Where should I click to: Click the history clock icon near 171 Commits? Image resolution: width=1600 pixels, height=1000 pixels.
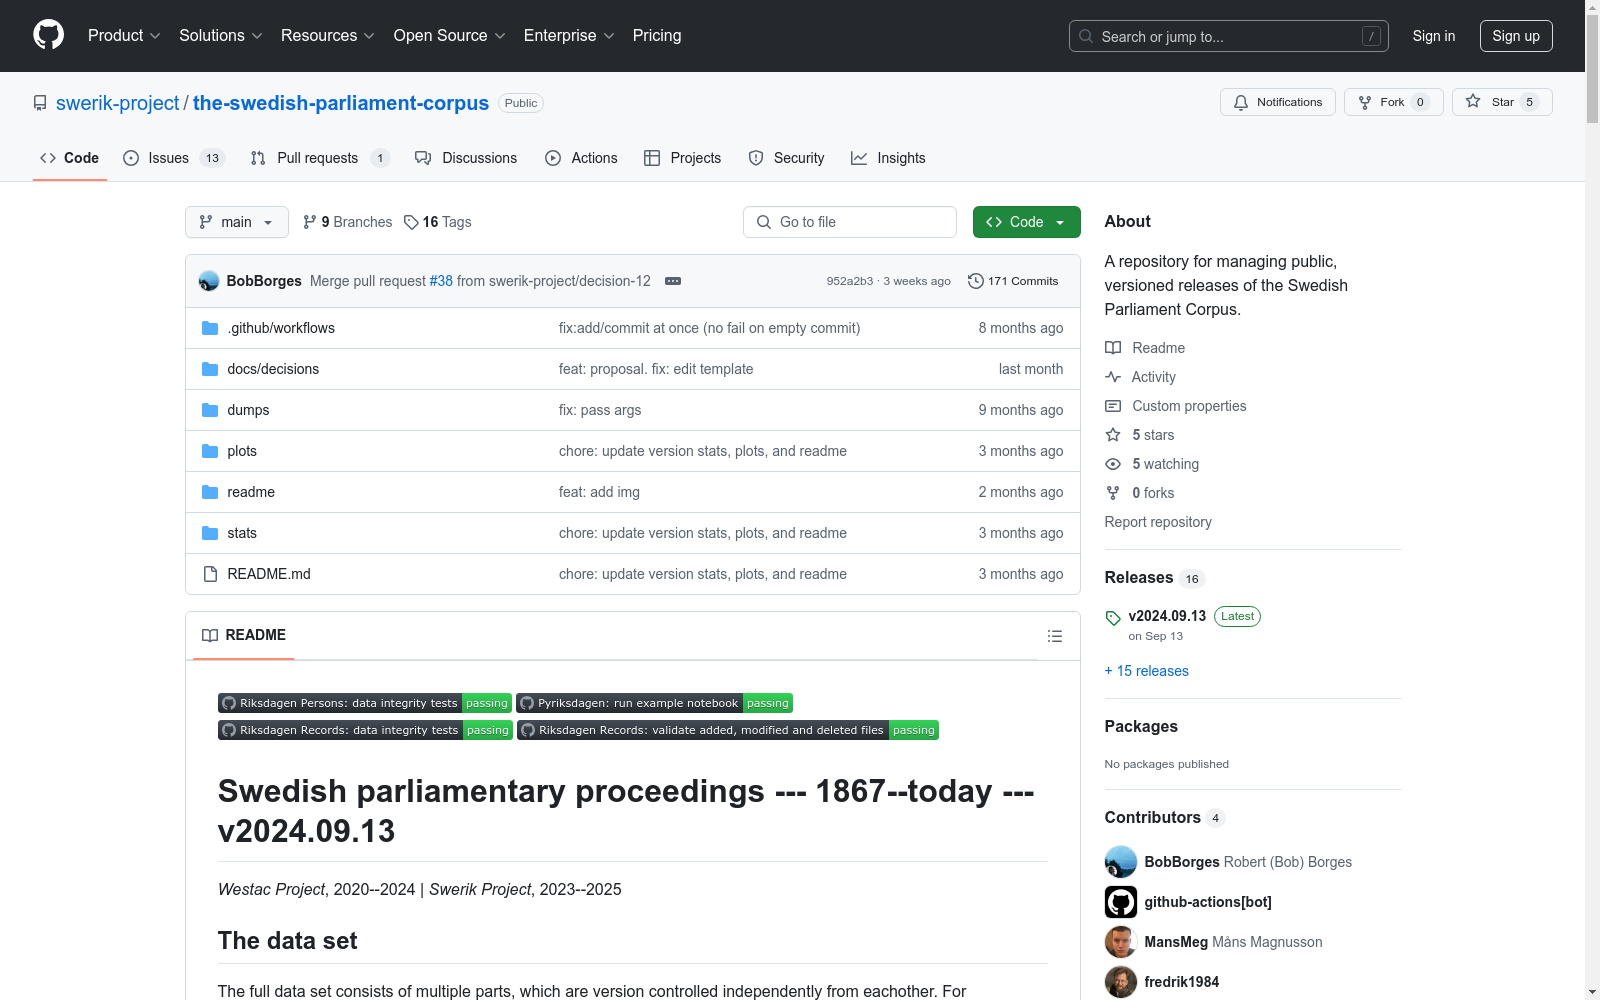click(976, 281)
